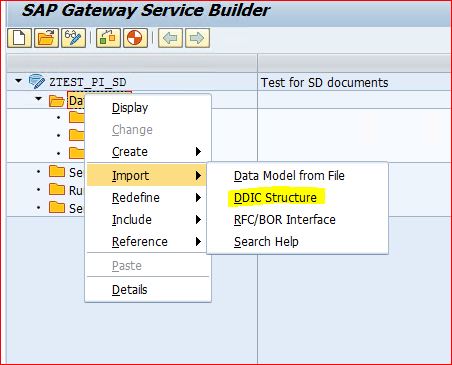Go back with the left arrow icon
The width and height of the screenshot is (452, 365).
170,38
